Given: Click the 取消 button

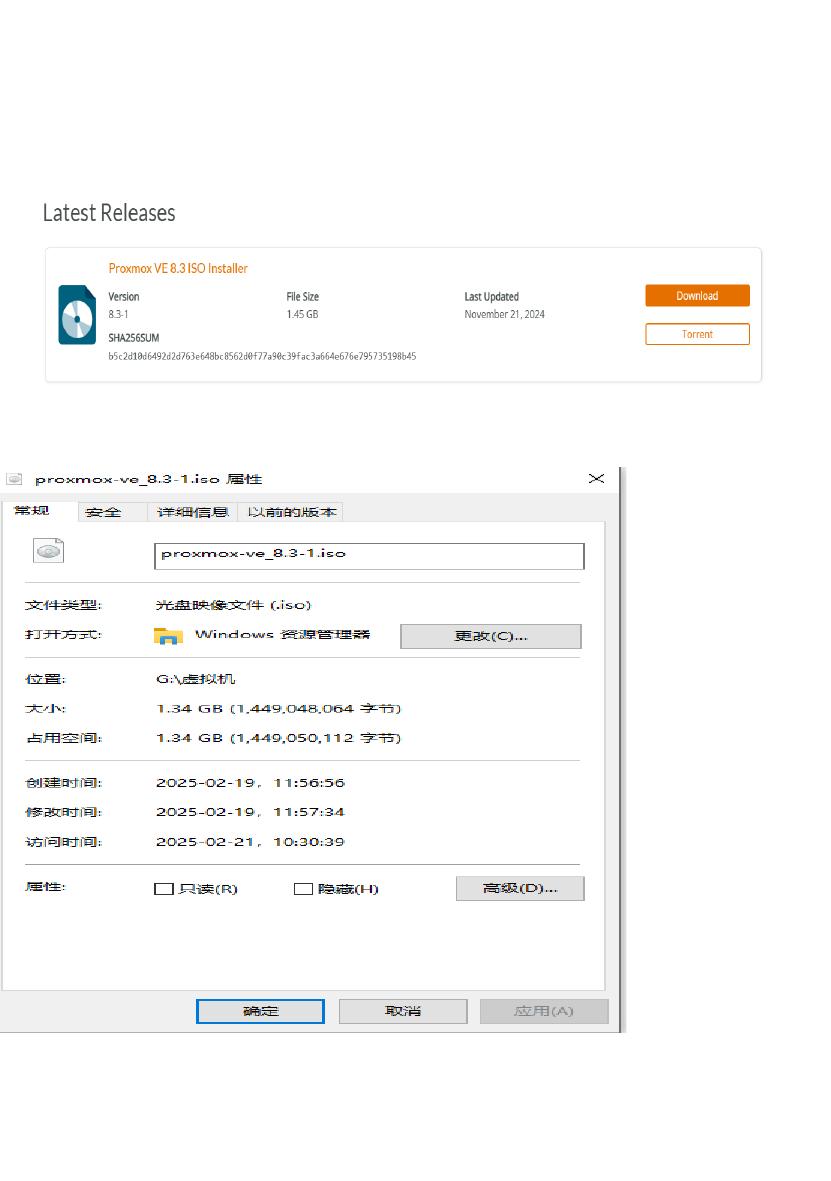Looking at the screenshot, I should click(x=403, y=1011).
